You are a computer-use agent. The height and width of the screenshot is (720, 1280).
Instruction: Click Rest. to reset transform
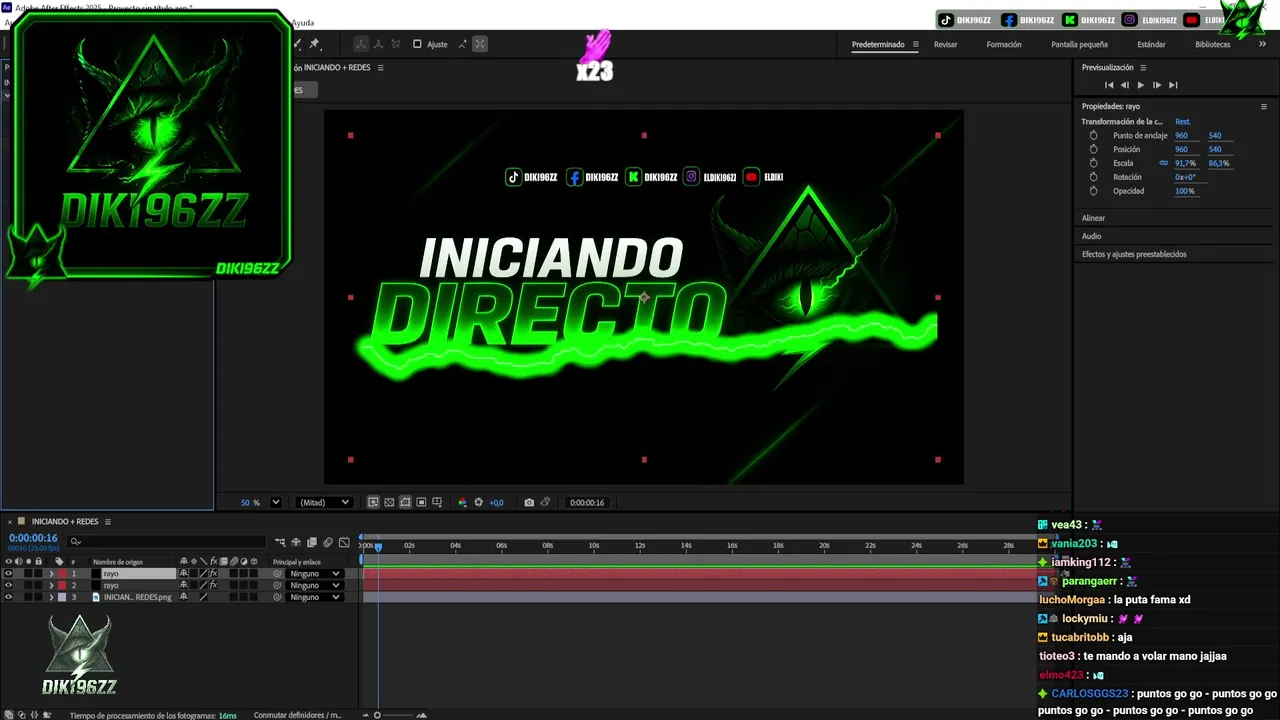[1183, 122]
